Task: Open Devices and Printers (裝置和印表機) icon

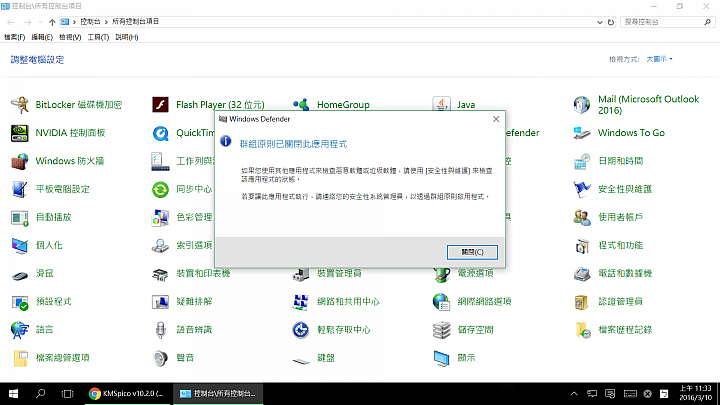Action: point(160,274)
